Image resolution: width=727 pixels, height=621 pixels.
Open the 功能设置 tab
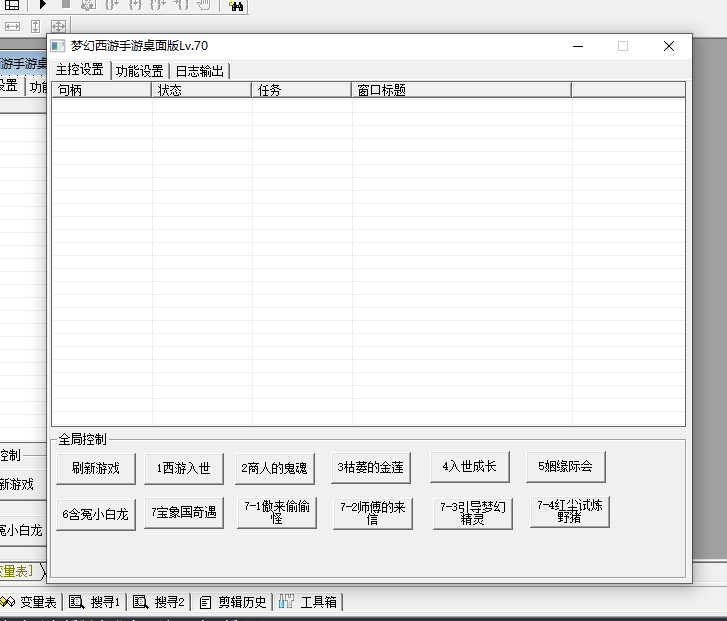click(x=140, y=71)
